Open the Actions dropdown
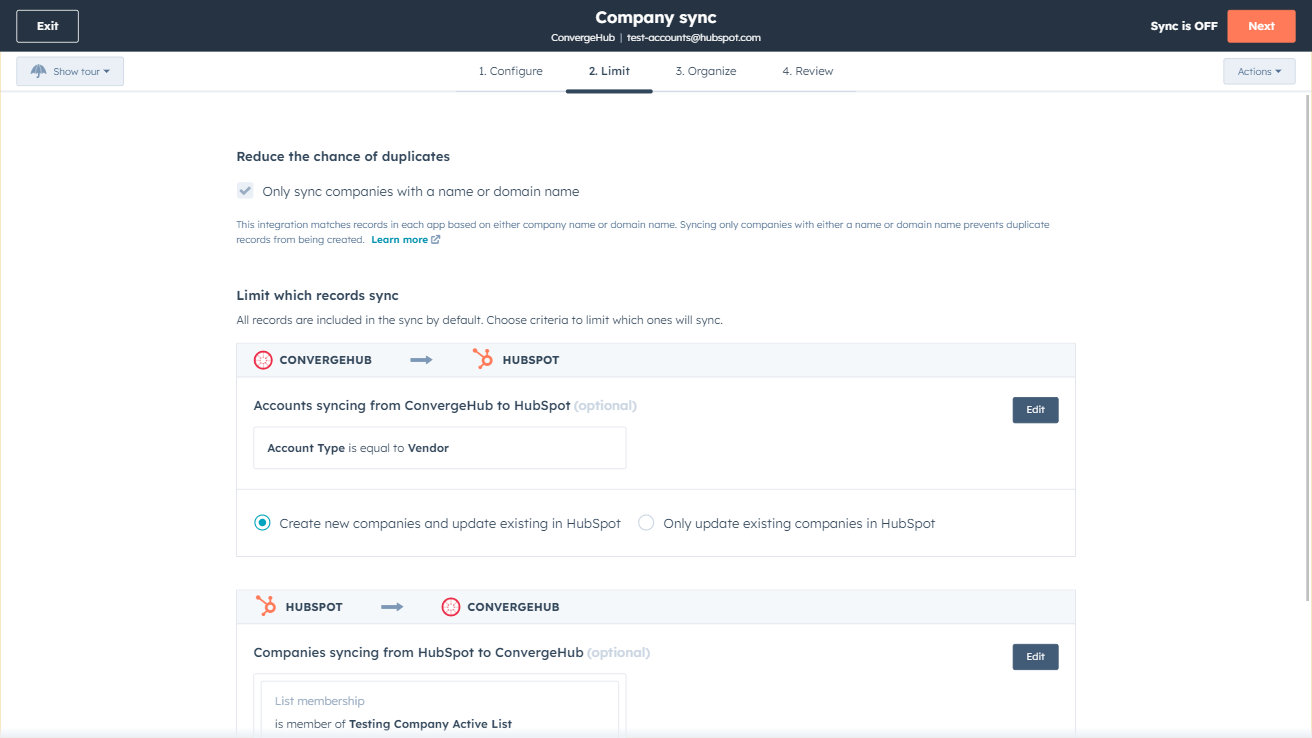The image size is (1312, 738). tap(1259, 71)
